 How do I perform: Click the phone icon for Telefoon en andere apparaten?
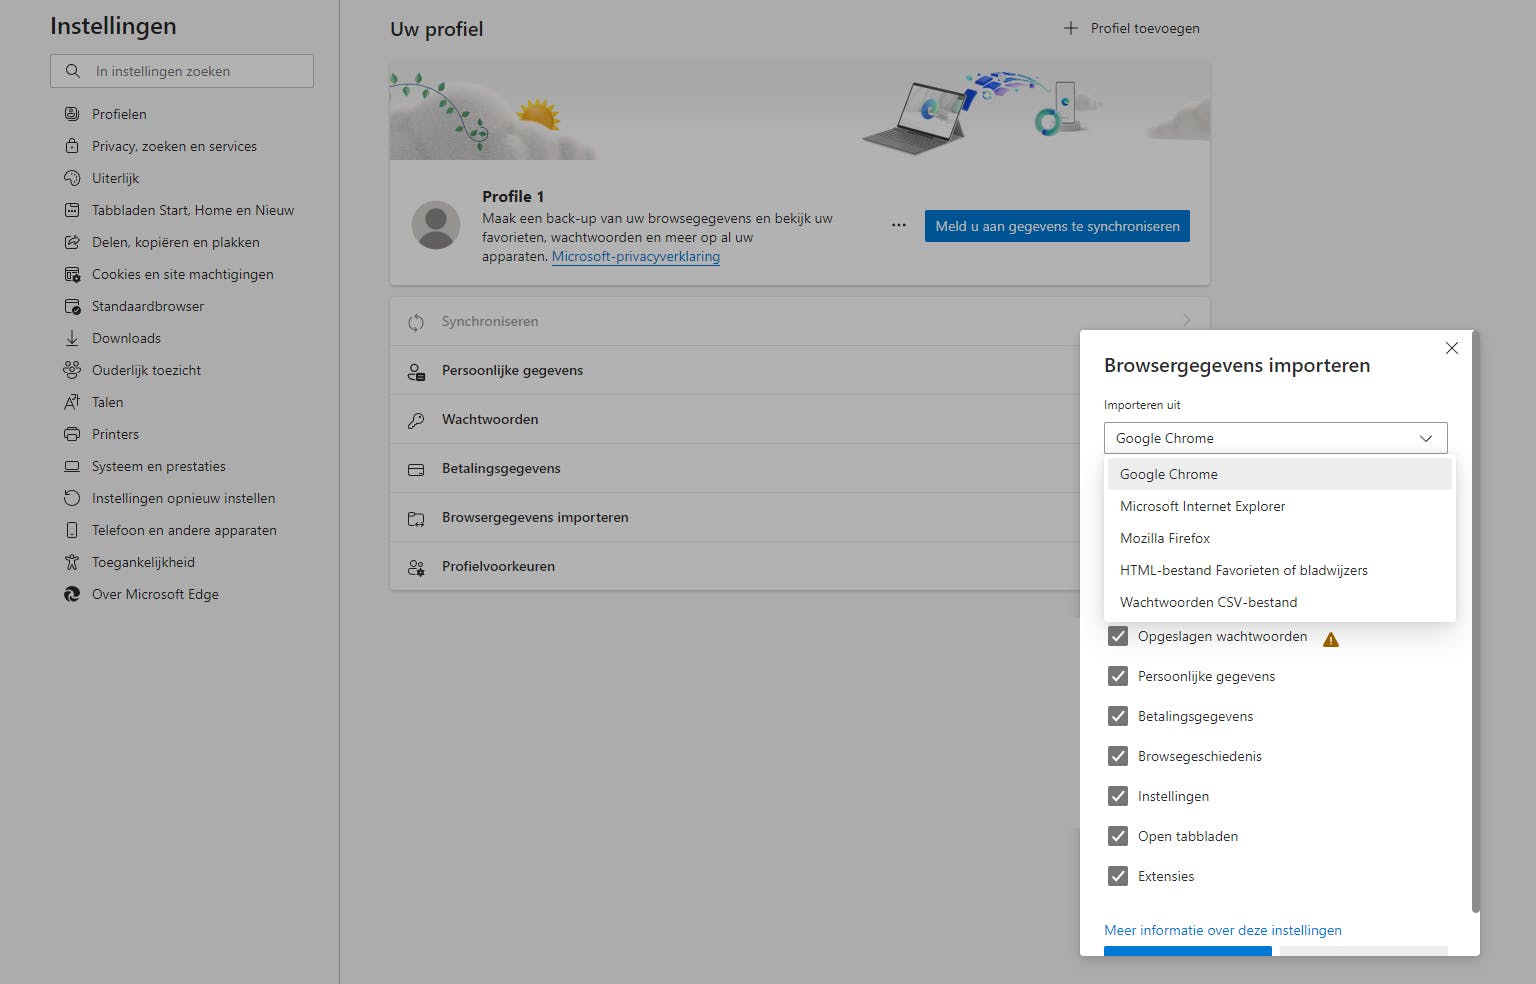click(72, 530)
